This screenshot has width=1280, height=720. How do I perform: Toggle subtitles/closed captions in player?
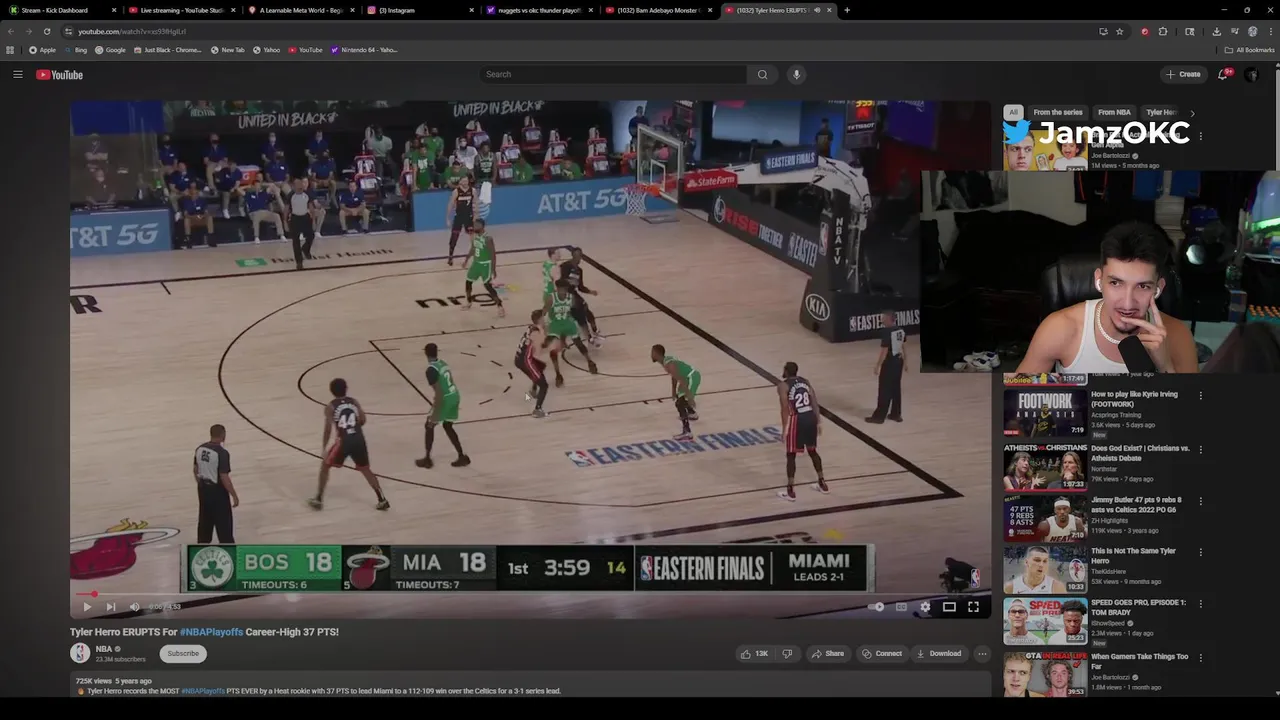901,606
